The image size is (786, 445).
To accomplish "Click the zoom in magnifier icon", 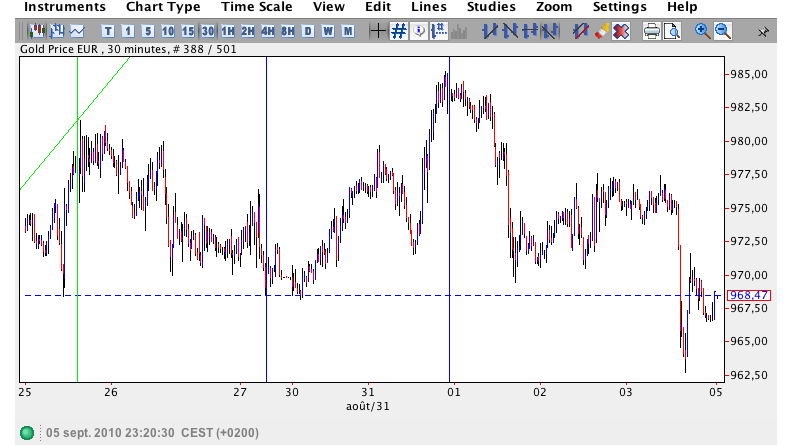I will (703, 31).
